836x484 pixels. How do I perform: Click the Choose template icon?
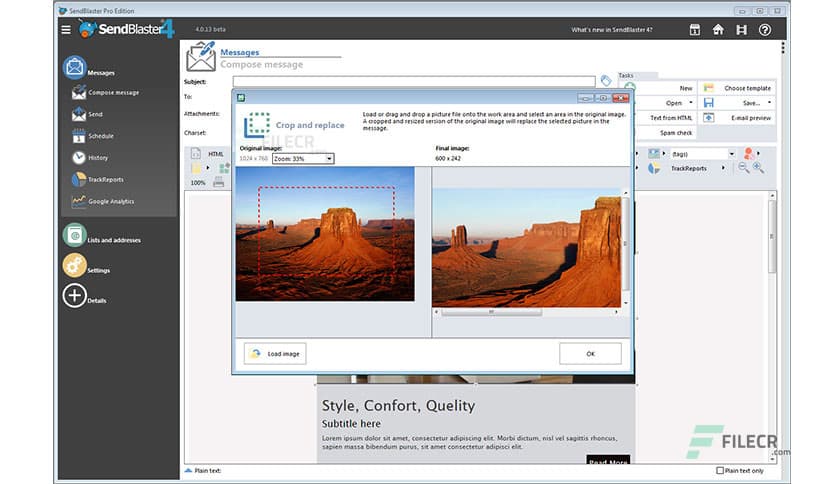pyautogui.click(x=708, y=87)
